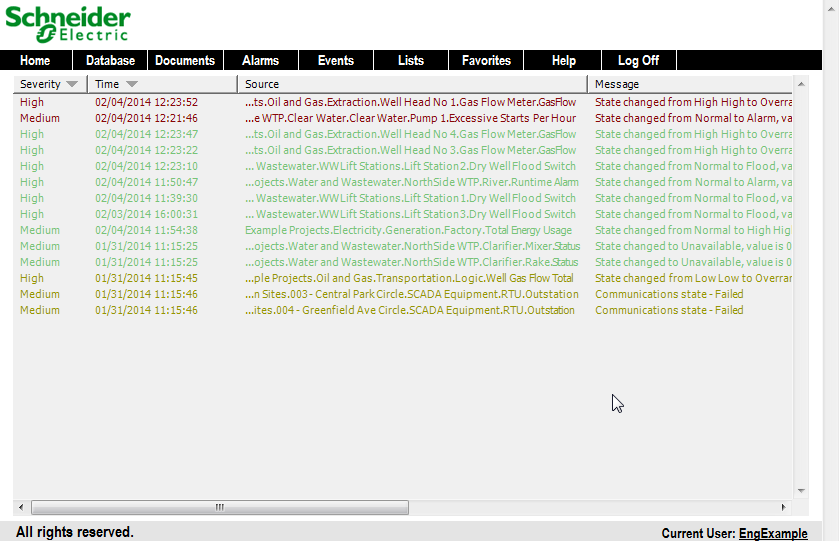839x541 pixels.
Task: Open the Home menu
Action: point(35,61)
